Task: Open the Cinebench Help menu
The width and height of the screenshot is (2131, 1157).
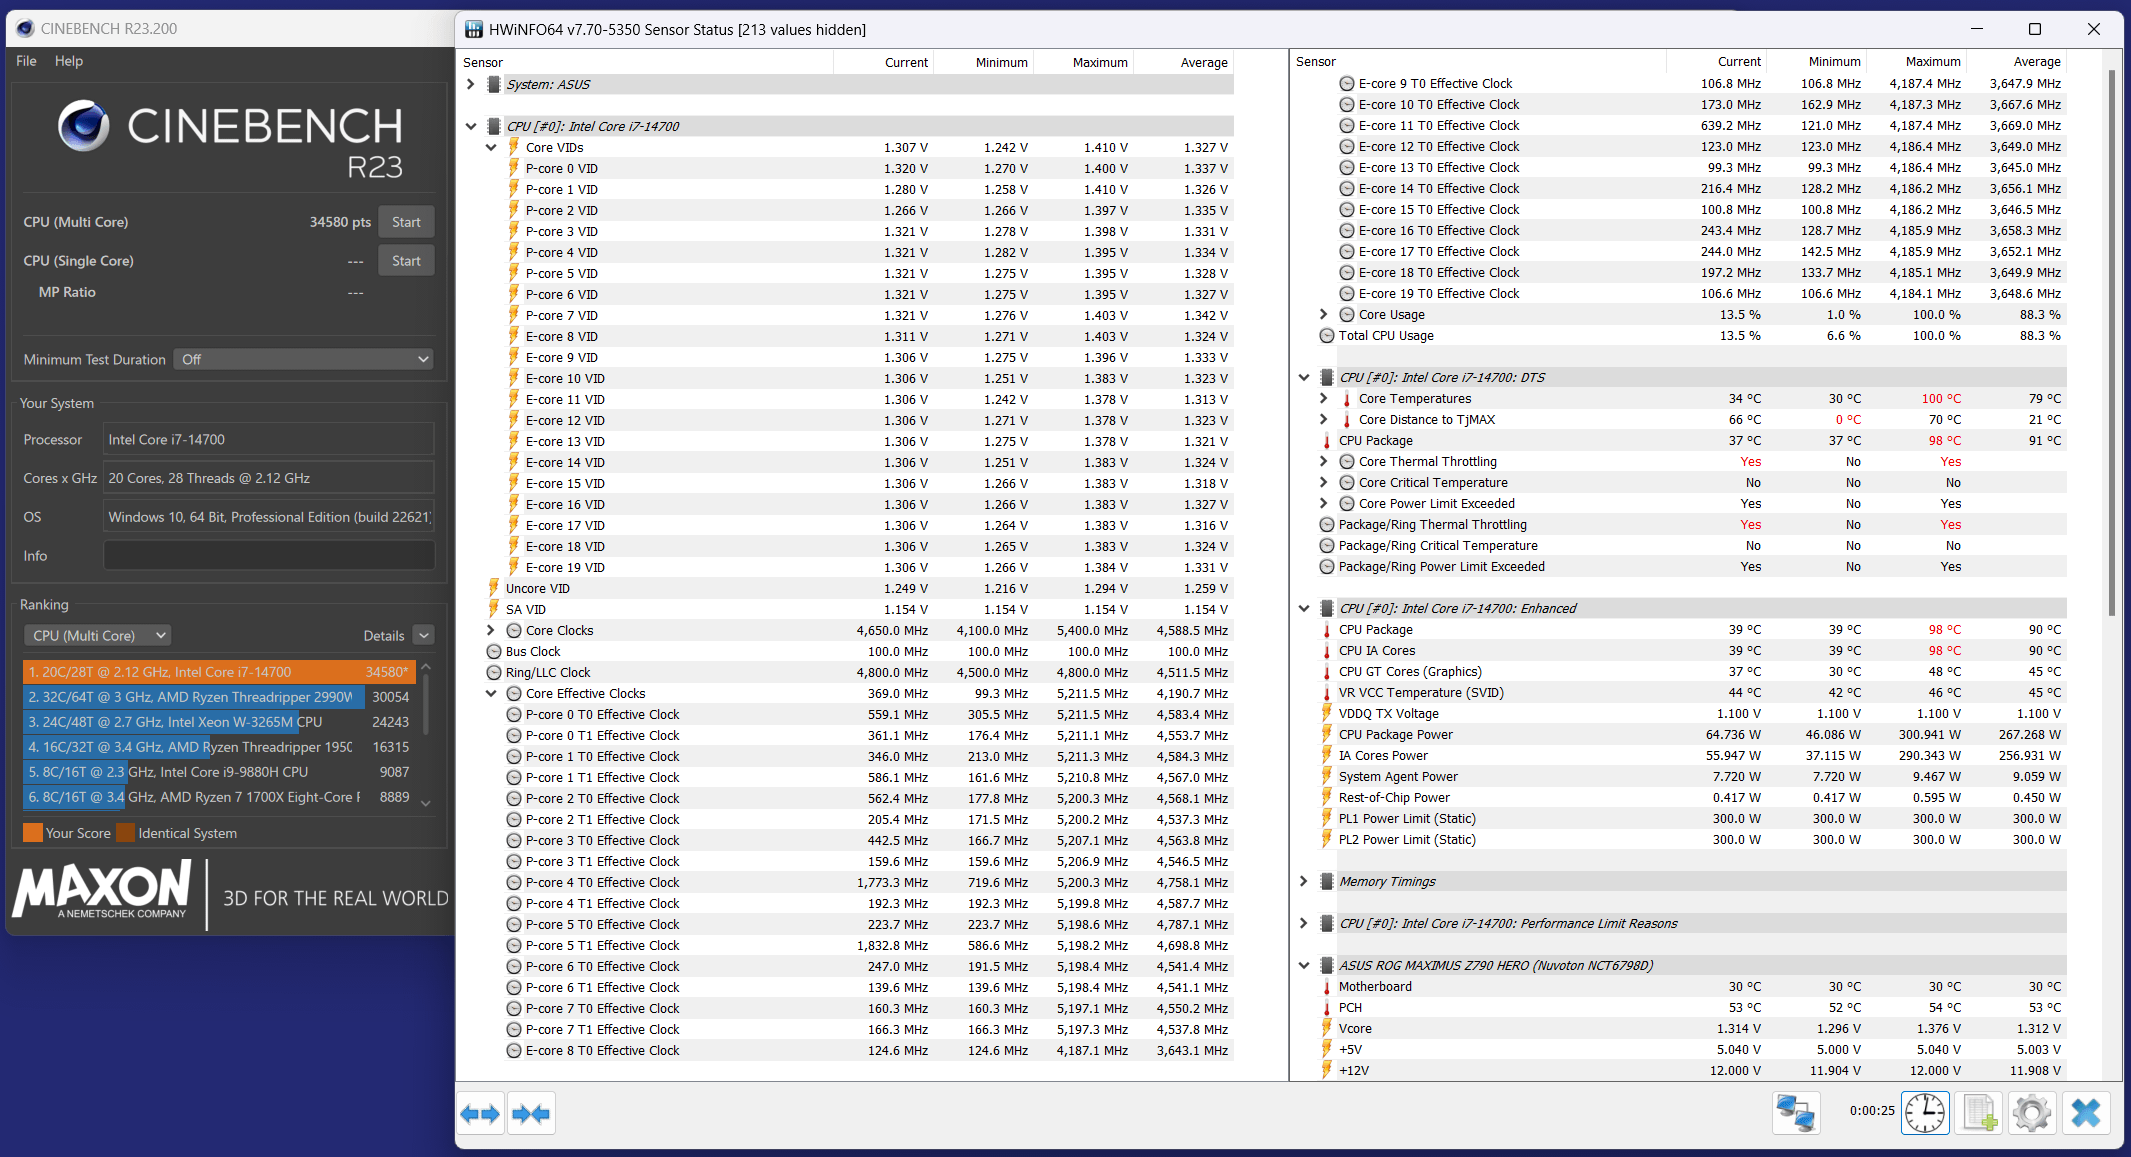Action: point(69,61)
